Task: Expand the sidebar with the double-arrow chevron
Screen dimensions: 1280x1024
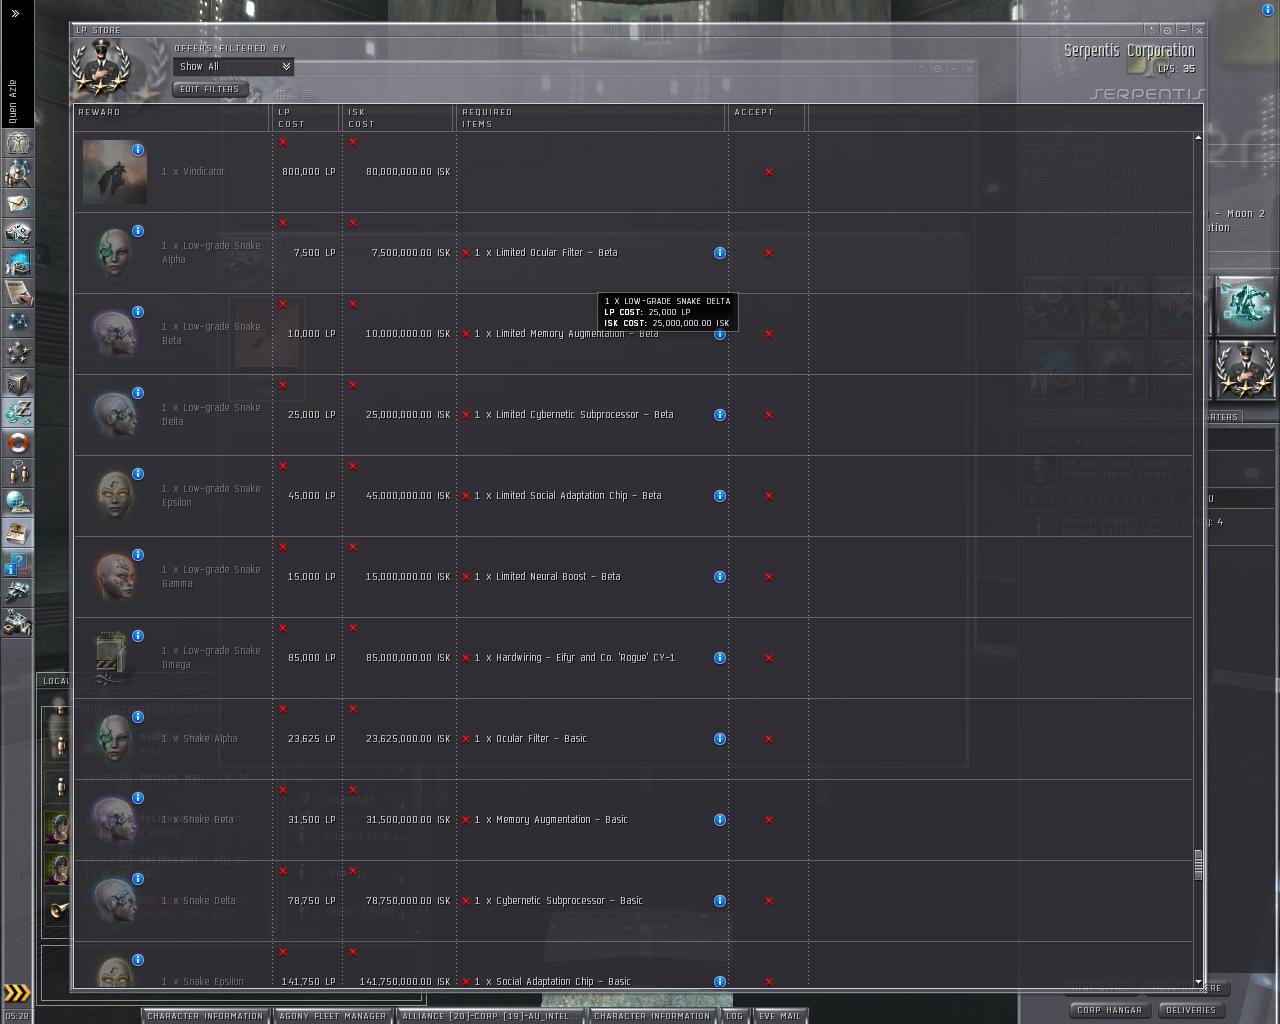Action: 15,13
